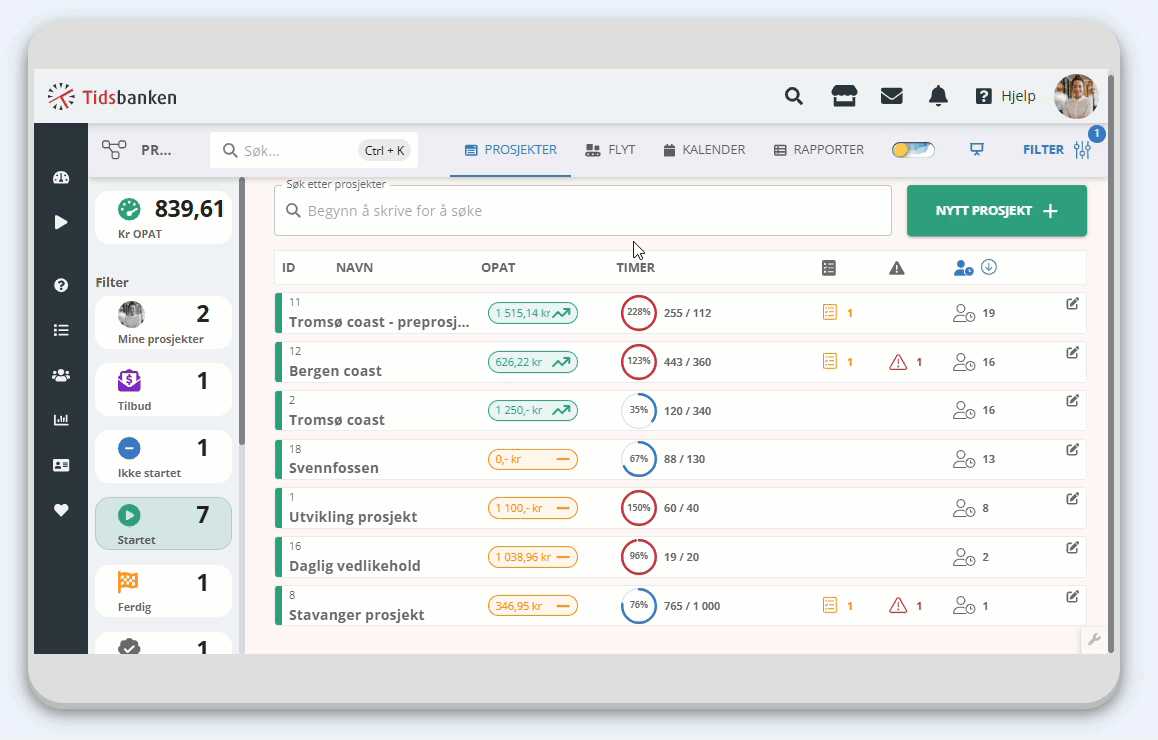This screenshot has height=740, width=1158.
Task: Click the project hierarchy icon beside PR...
Action: tap(114, 150)
